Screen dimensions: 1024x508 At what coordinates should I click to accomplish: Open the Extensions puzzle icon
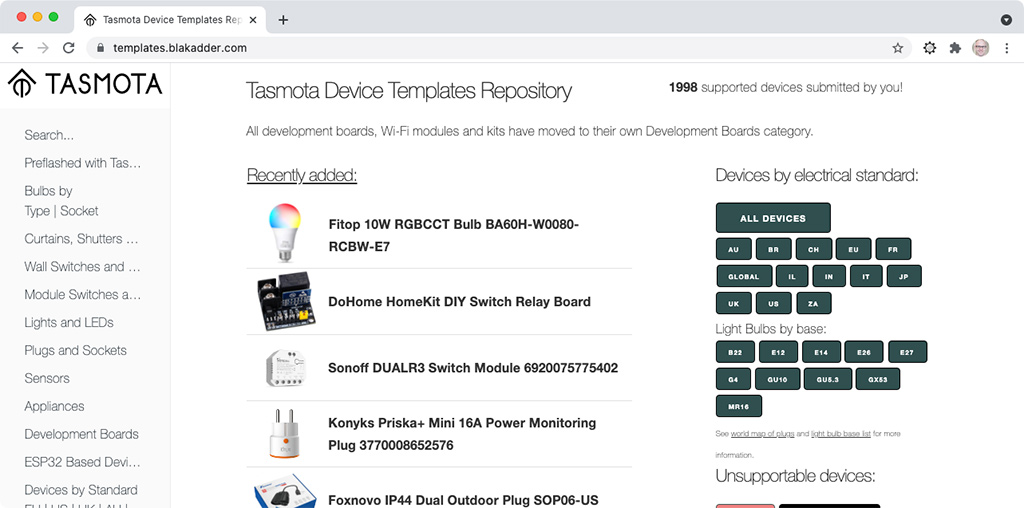(955, 48)
